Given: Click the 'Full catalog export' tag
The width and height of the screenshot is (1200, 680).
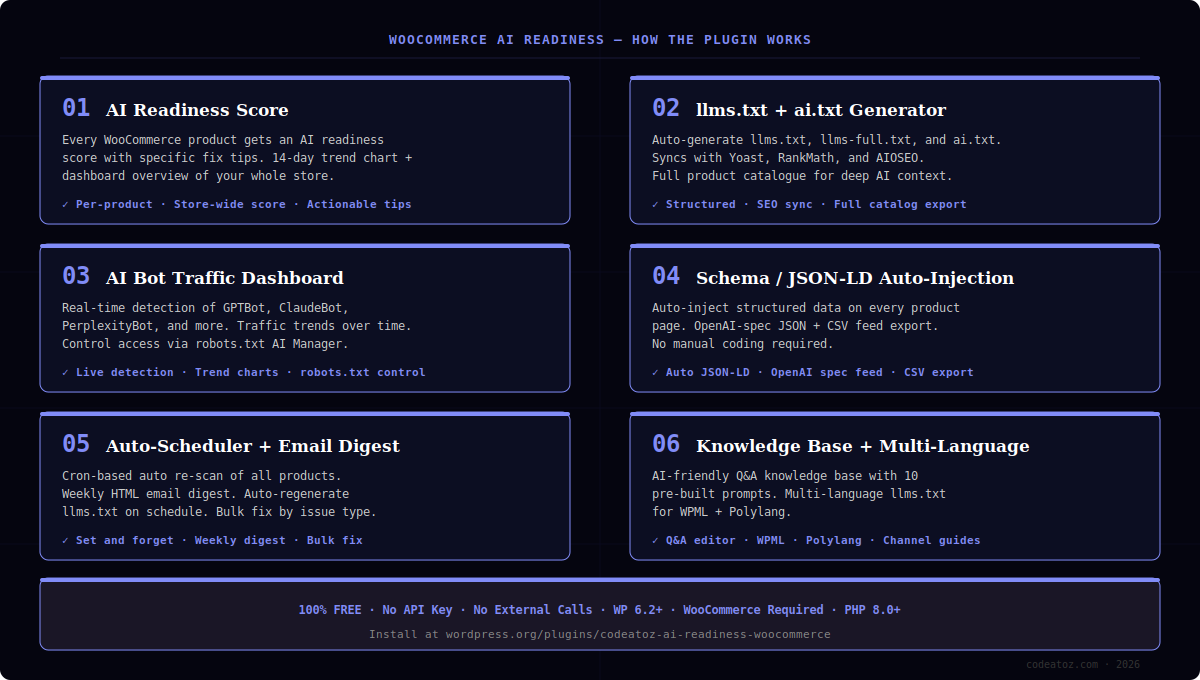Looking at the screenshot, I should click(x=900, y=204).
